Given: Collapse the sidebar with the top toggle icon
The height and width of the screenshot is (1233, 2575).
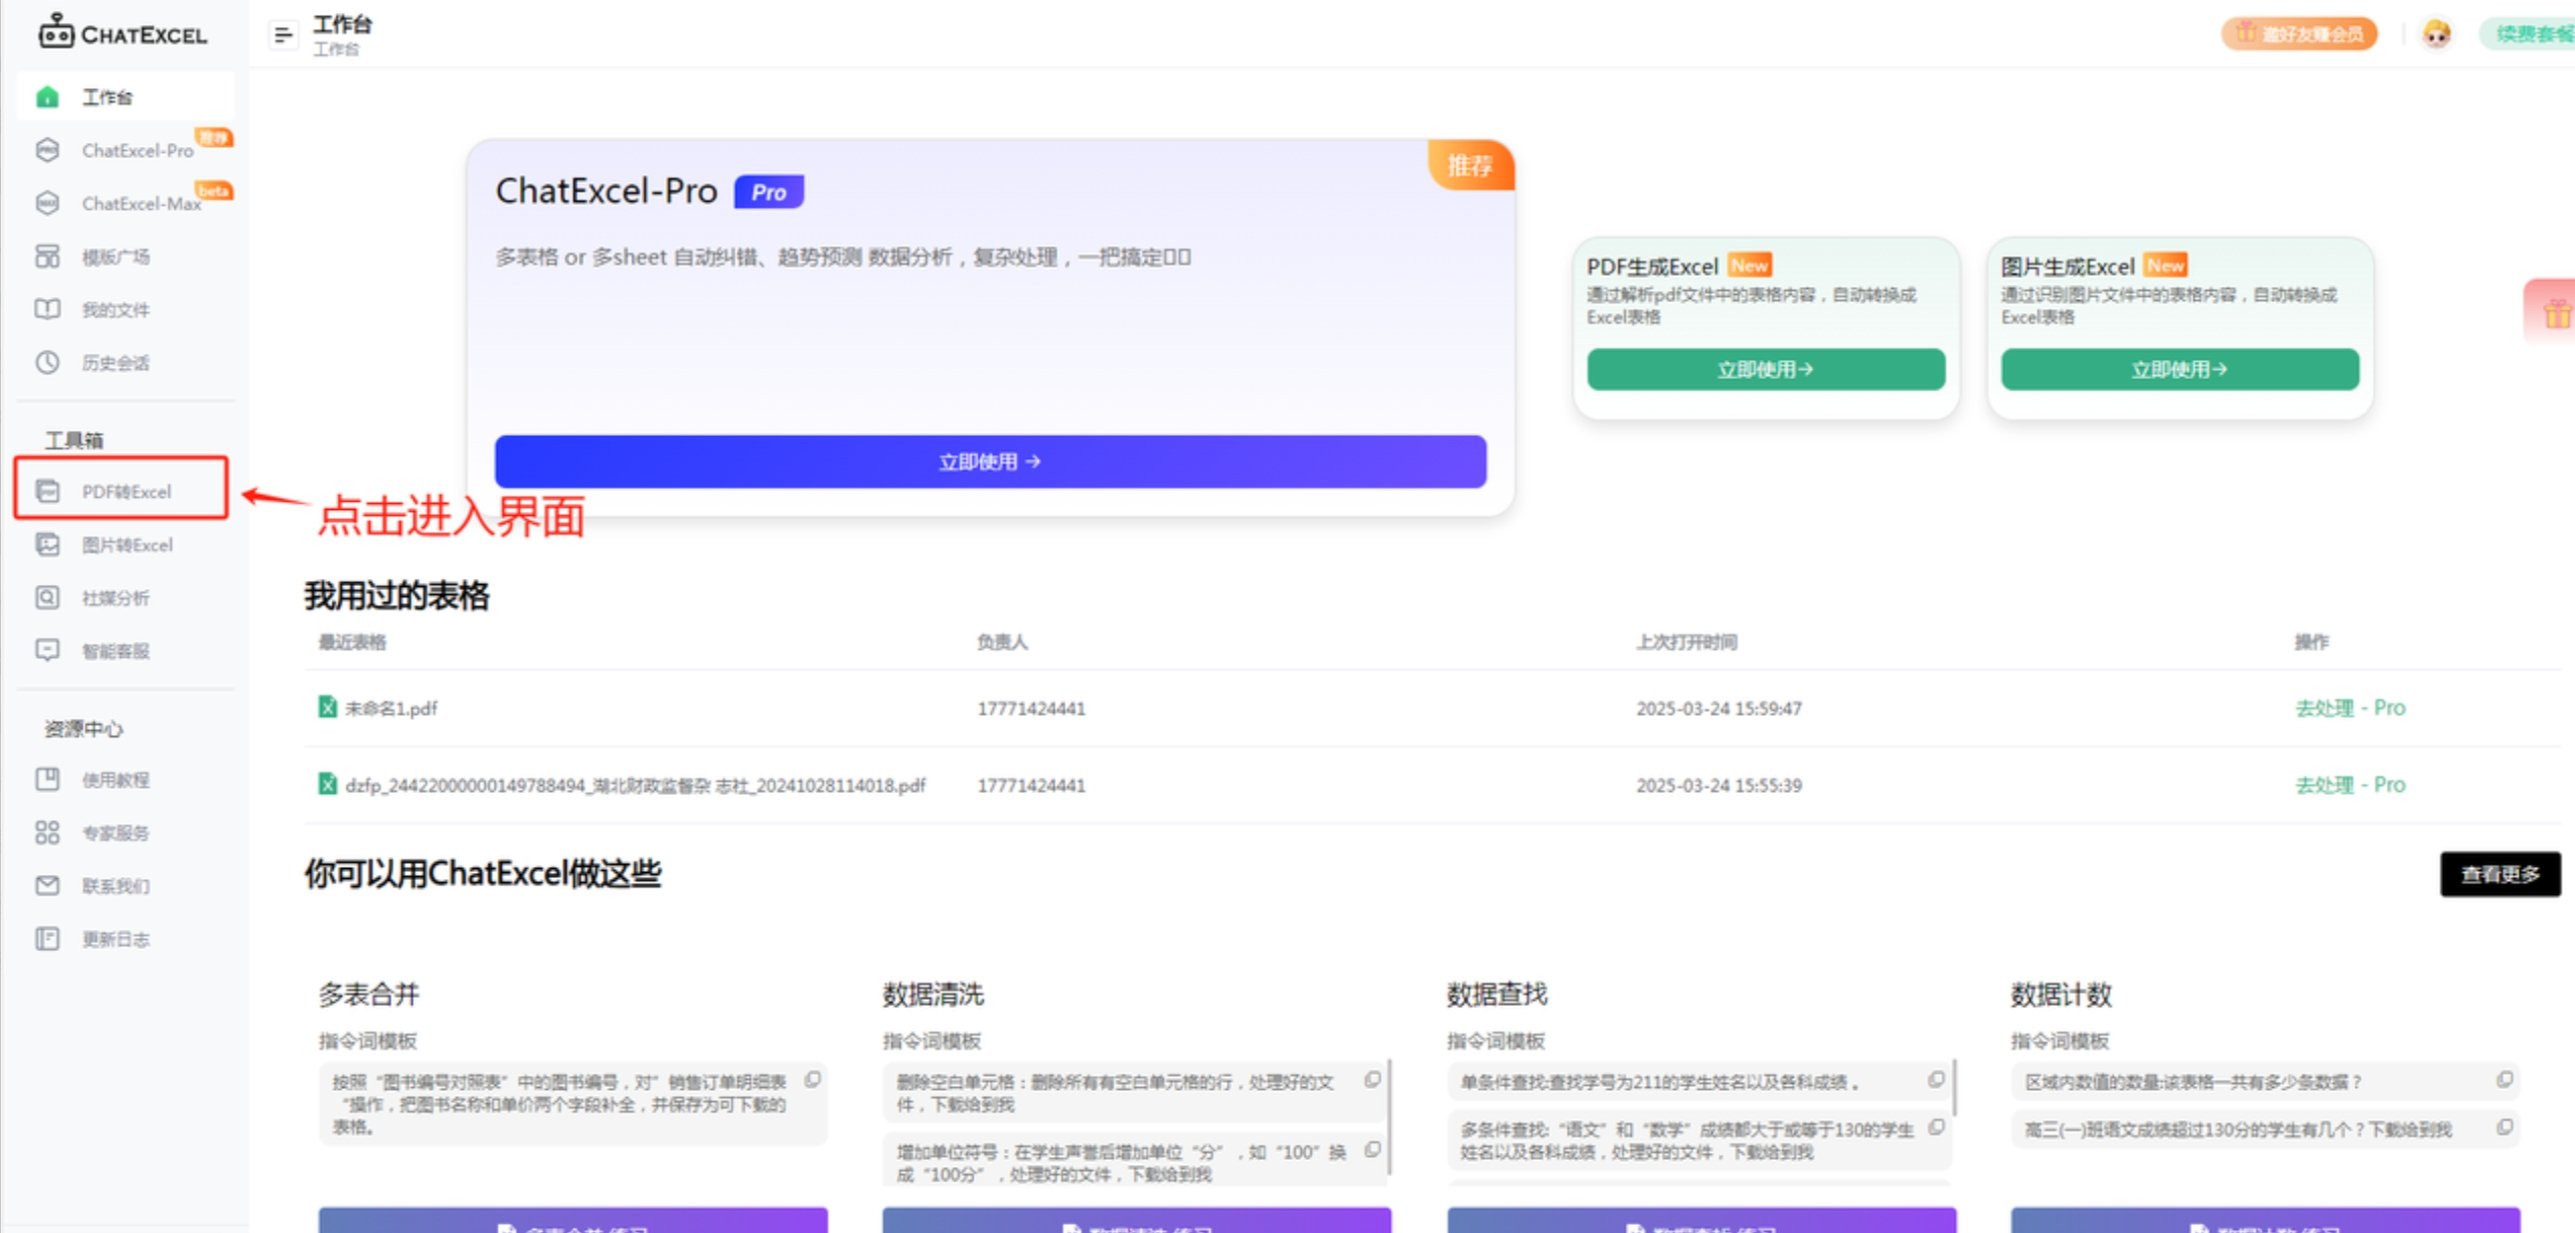Looking at the screenshot, I should pos(283,34).
